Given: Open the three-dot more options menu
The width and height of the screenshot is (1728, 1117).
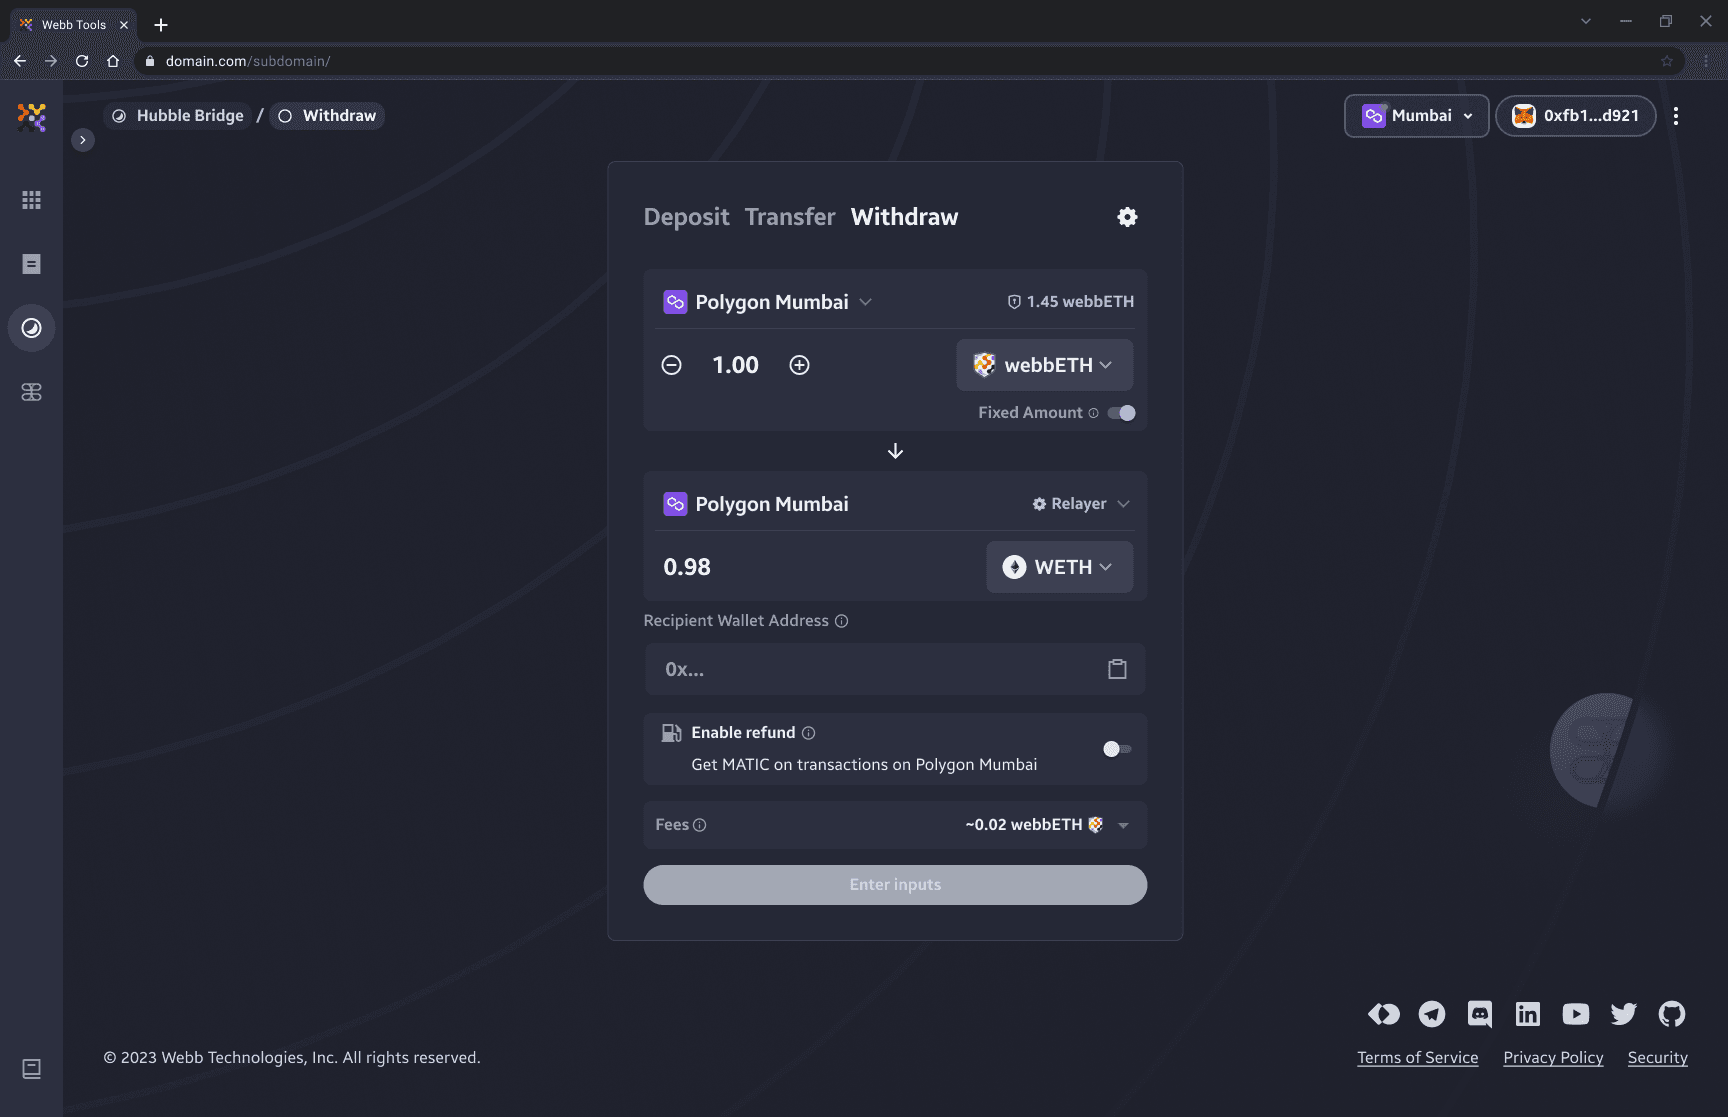Looking at the screenshot, I should click(1676, 116).
